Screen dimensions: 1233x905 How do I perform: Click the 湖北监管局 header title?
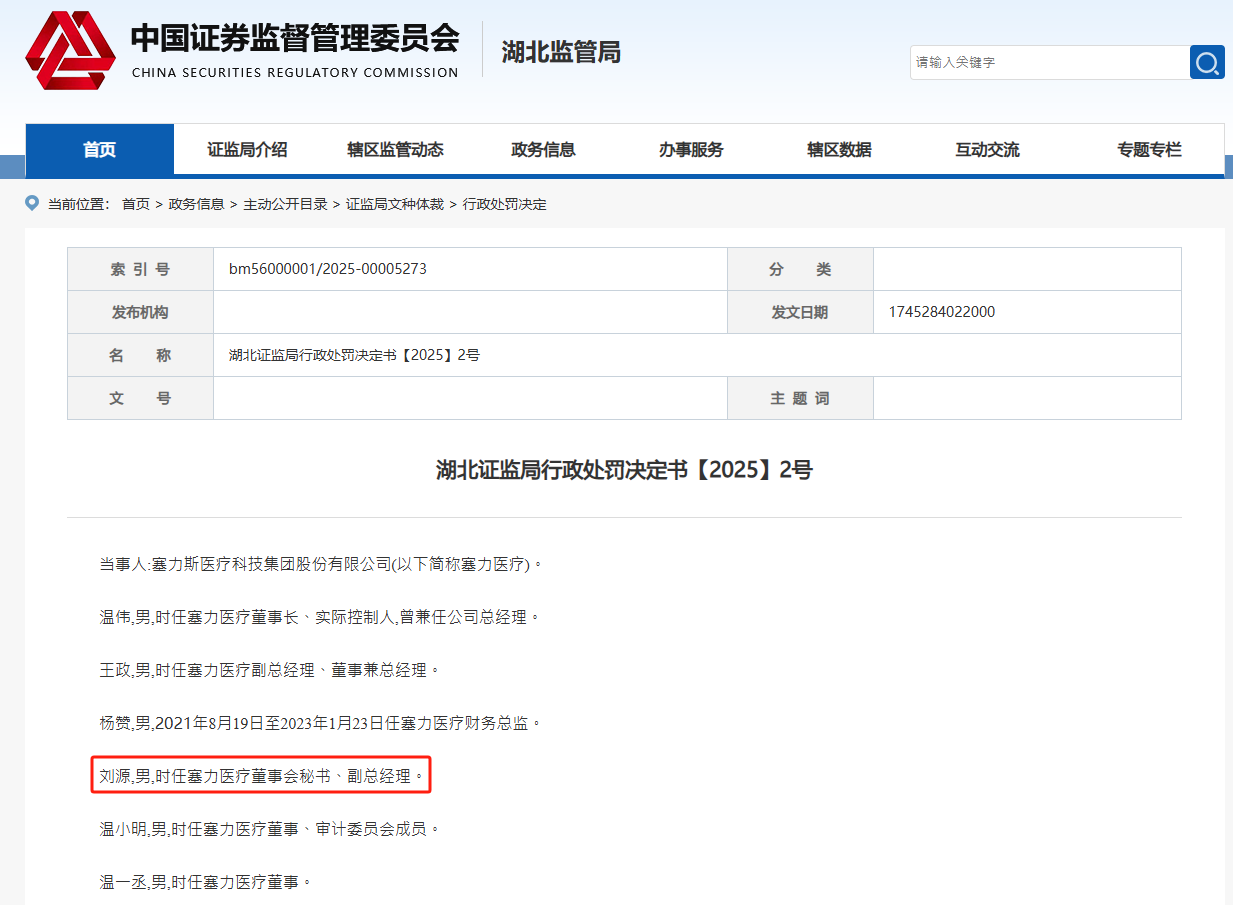(x=561, y=52)
